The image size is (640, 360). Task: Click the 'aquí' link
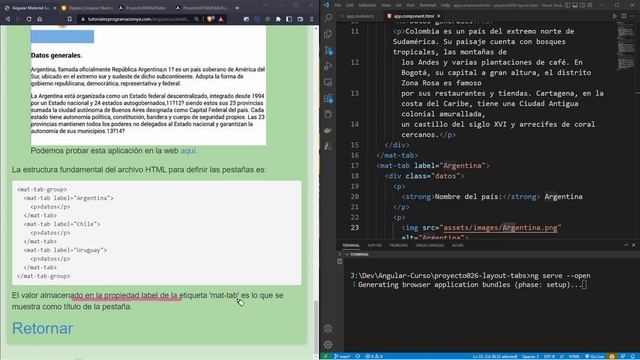pyautogui.click(x=188, y=151)
